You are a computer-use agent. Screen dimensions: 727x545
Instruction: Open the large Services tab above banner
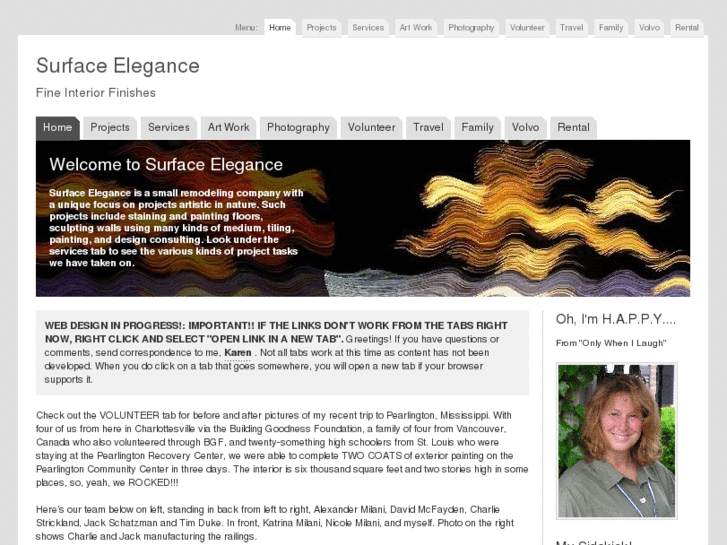169,128
